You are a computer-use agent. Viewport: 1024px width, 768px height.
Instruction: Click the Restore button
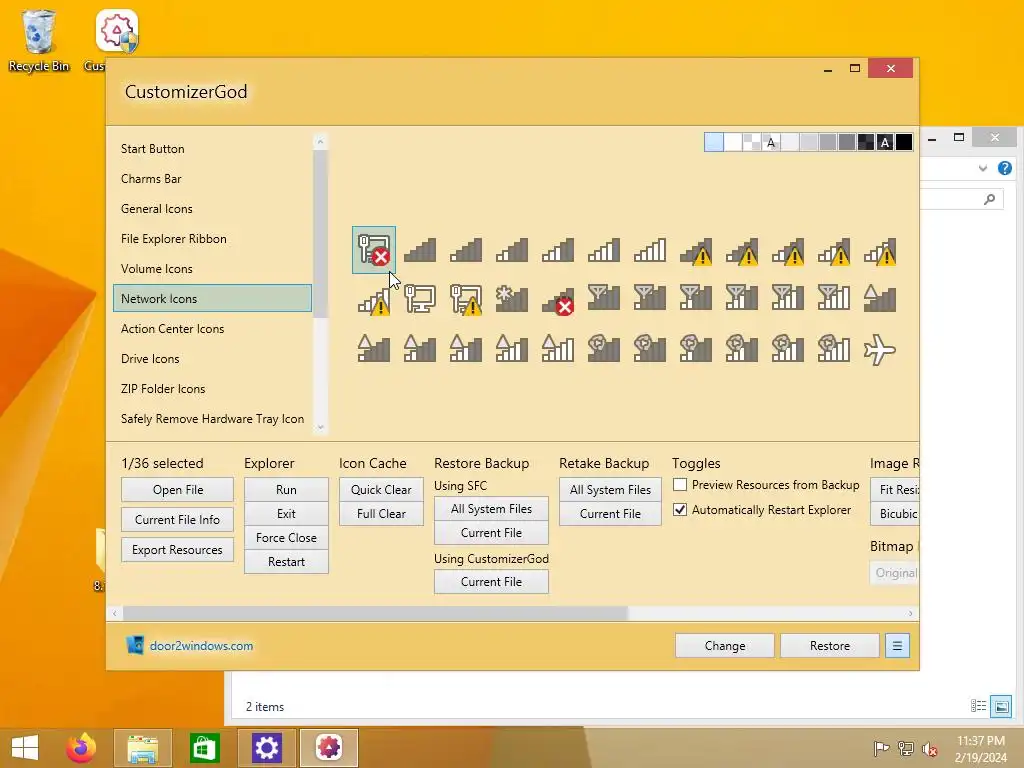coord(830,646)
